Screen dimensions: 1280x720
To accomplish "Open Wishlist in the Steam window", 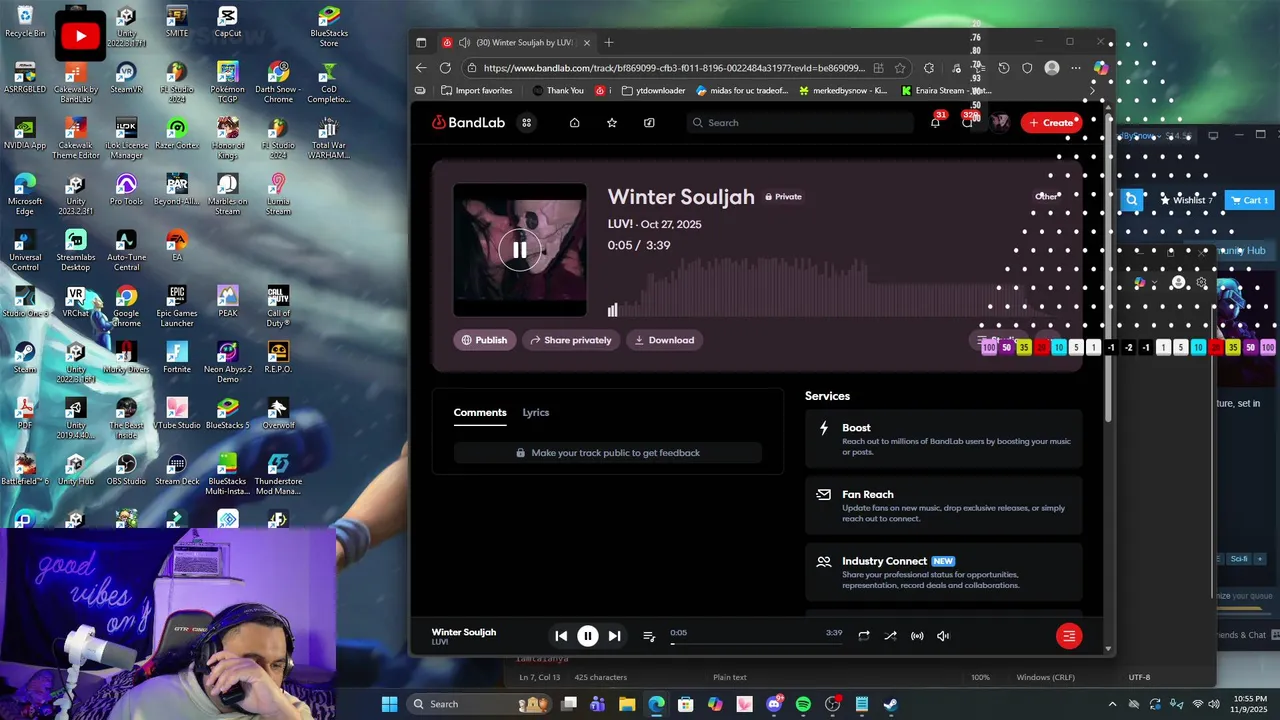I will click(1185, 200).
